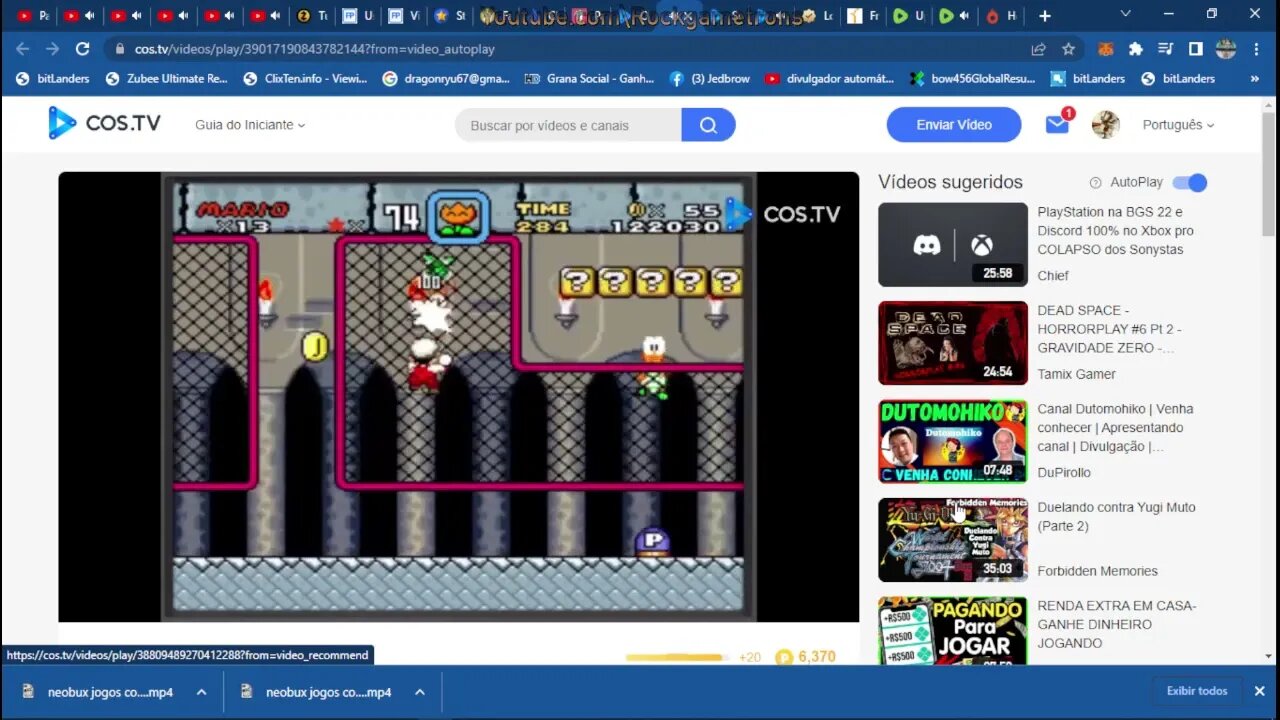The image size is (1280, 720).
Task: Click the 6,370 coin balance
Action: 816,657
